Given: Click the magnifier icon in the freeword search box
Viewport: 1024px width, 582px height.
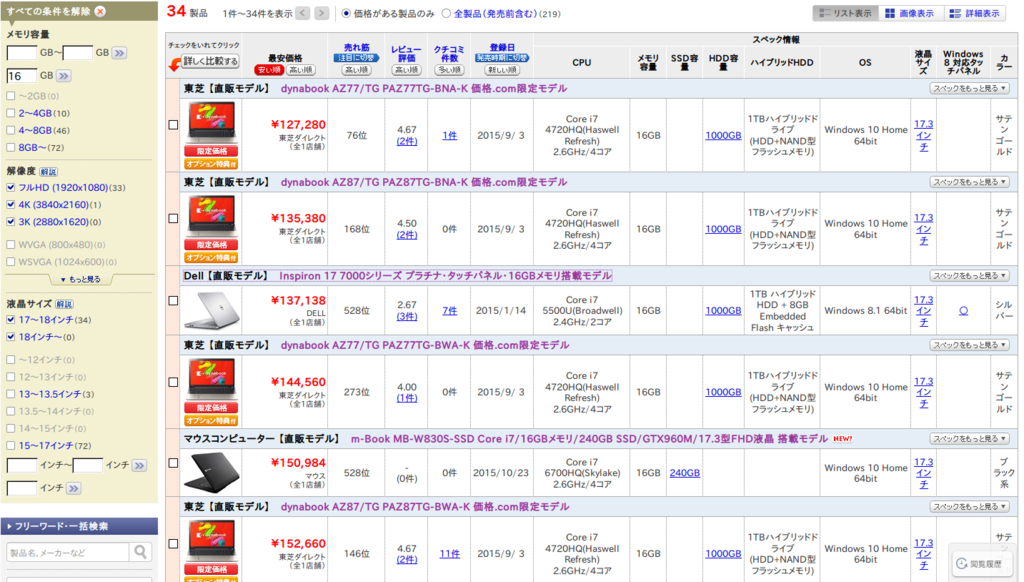Looking at the screenshot, I should point(140,551).
